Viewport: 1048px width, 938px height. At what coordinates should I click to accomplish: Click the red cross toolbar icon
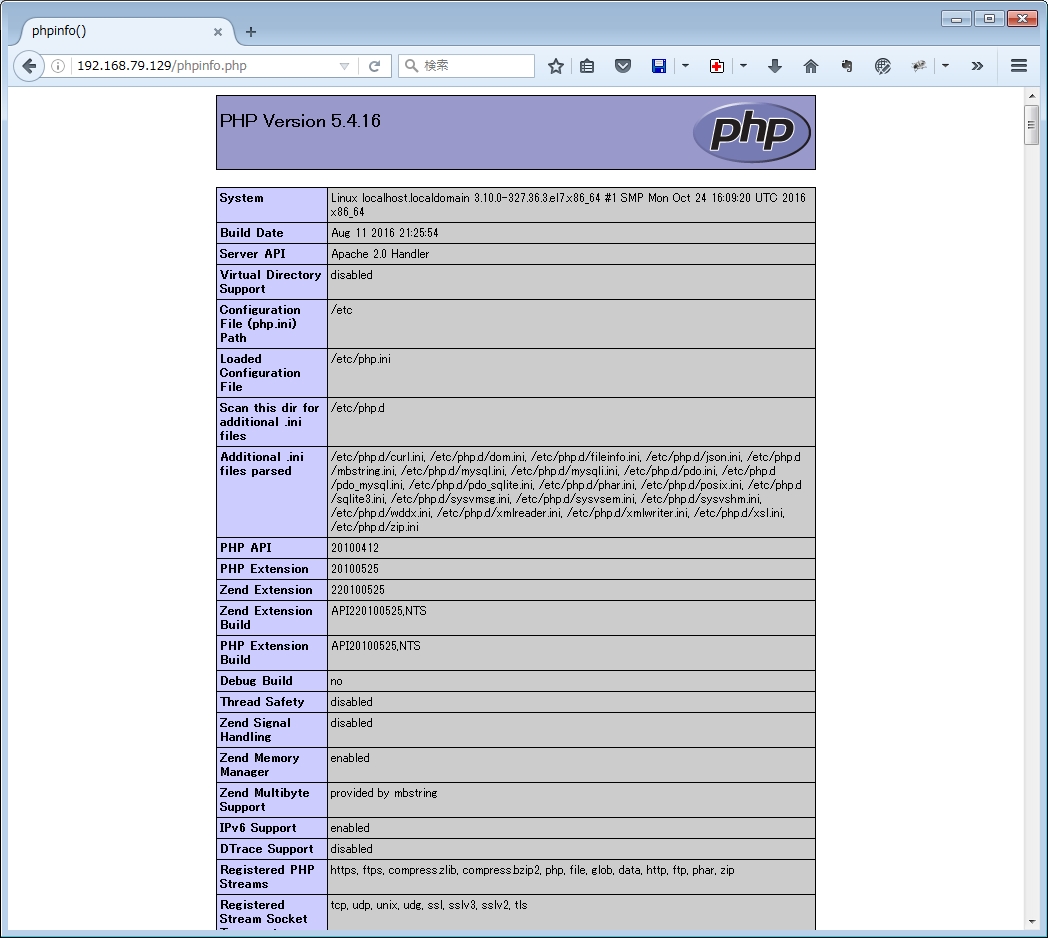tap(717, 66)
